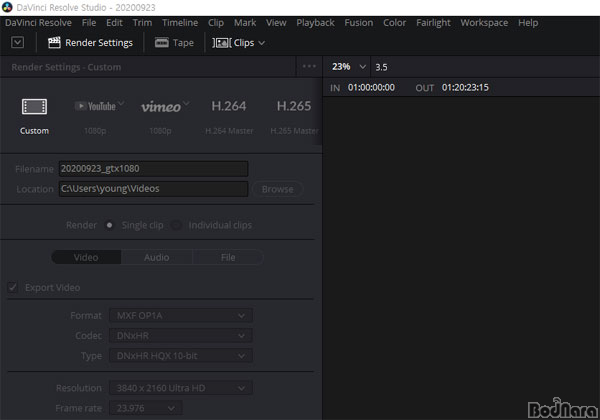The height and width of the screenshot is (420, 600).
Task: Select the Custom render preset film icon
Action: [34, 107]
